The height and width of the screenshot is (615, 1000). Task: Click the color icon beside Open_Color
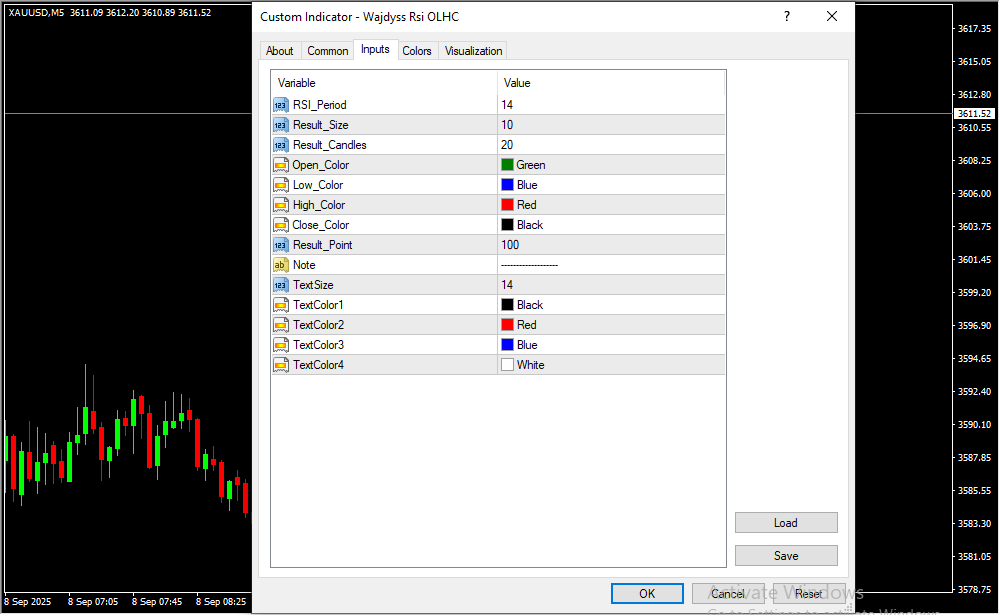[x=280, y=165]
